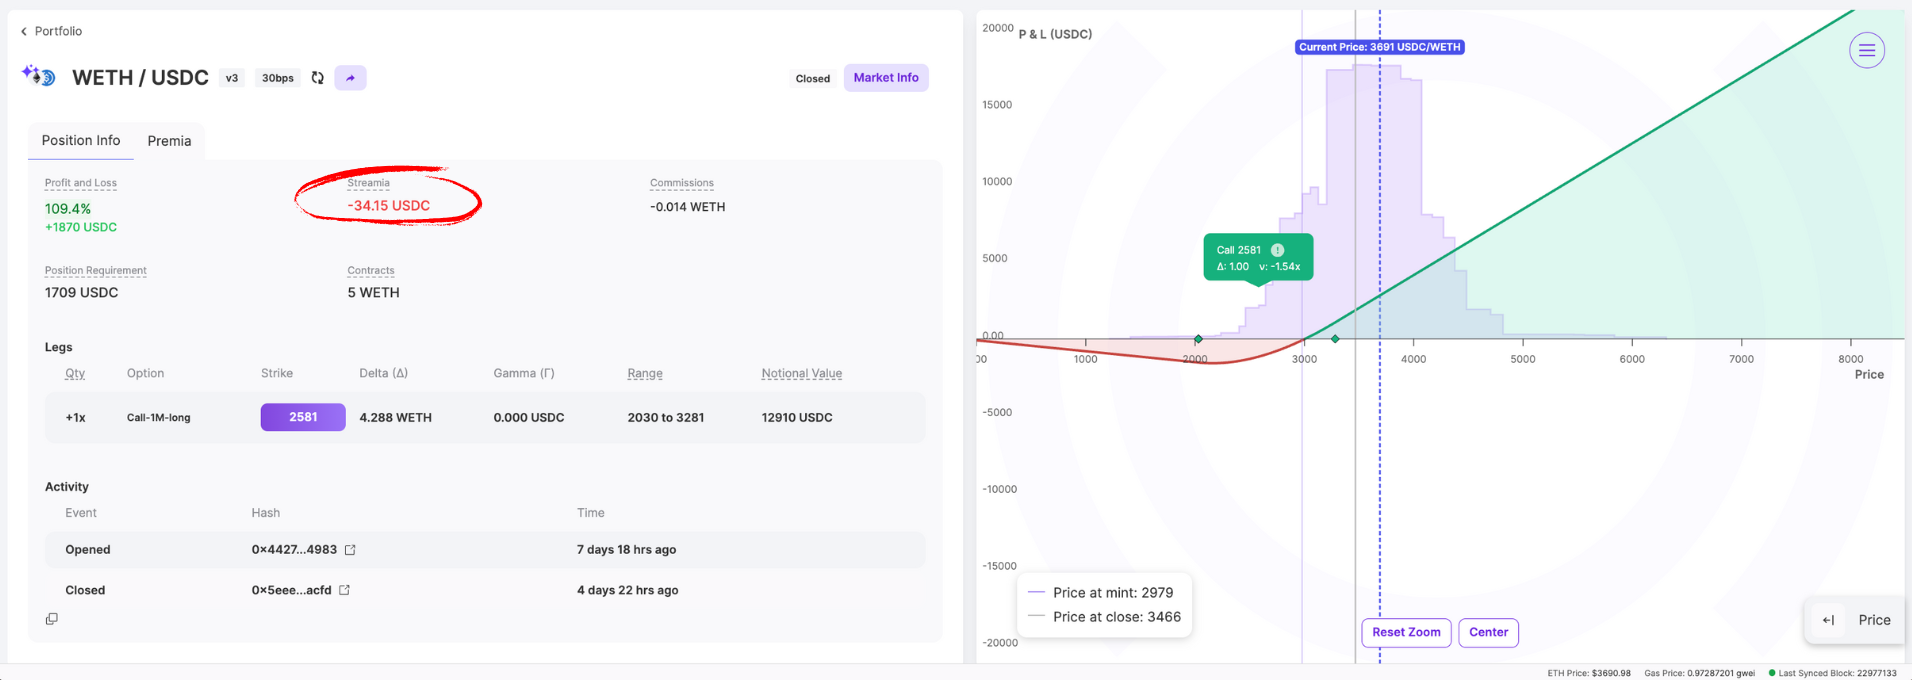Viewport: 1912px width, 681px height.
Task: Share the position with the arrow button
Action: click(x=350, y=78)
